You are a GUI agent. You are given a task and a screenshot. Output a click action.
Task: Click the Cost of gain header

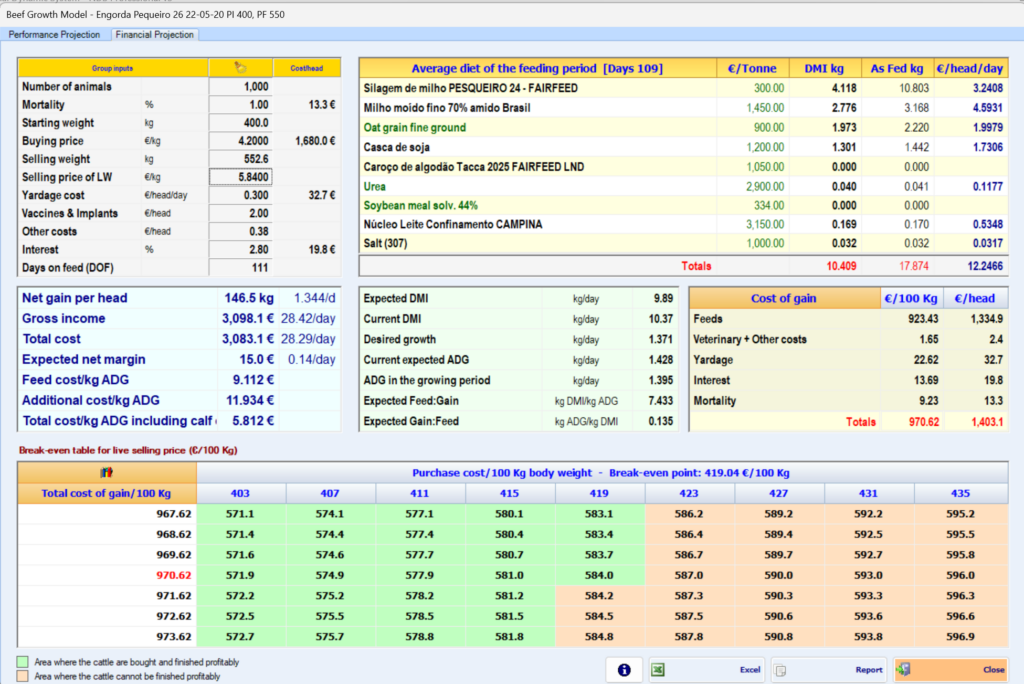coord(784,299)
